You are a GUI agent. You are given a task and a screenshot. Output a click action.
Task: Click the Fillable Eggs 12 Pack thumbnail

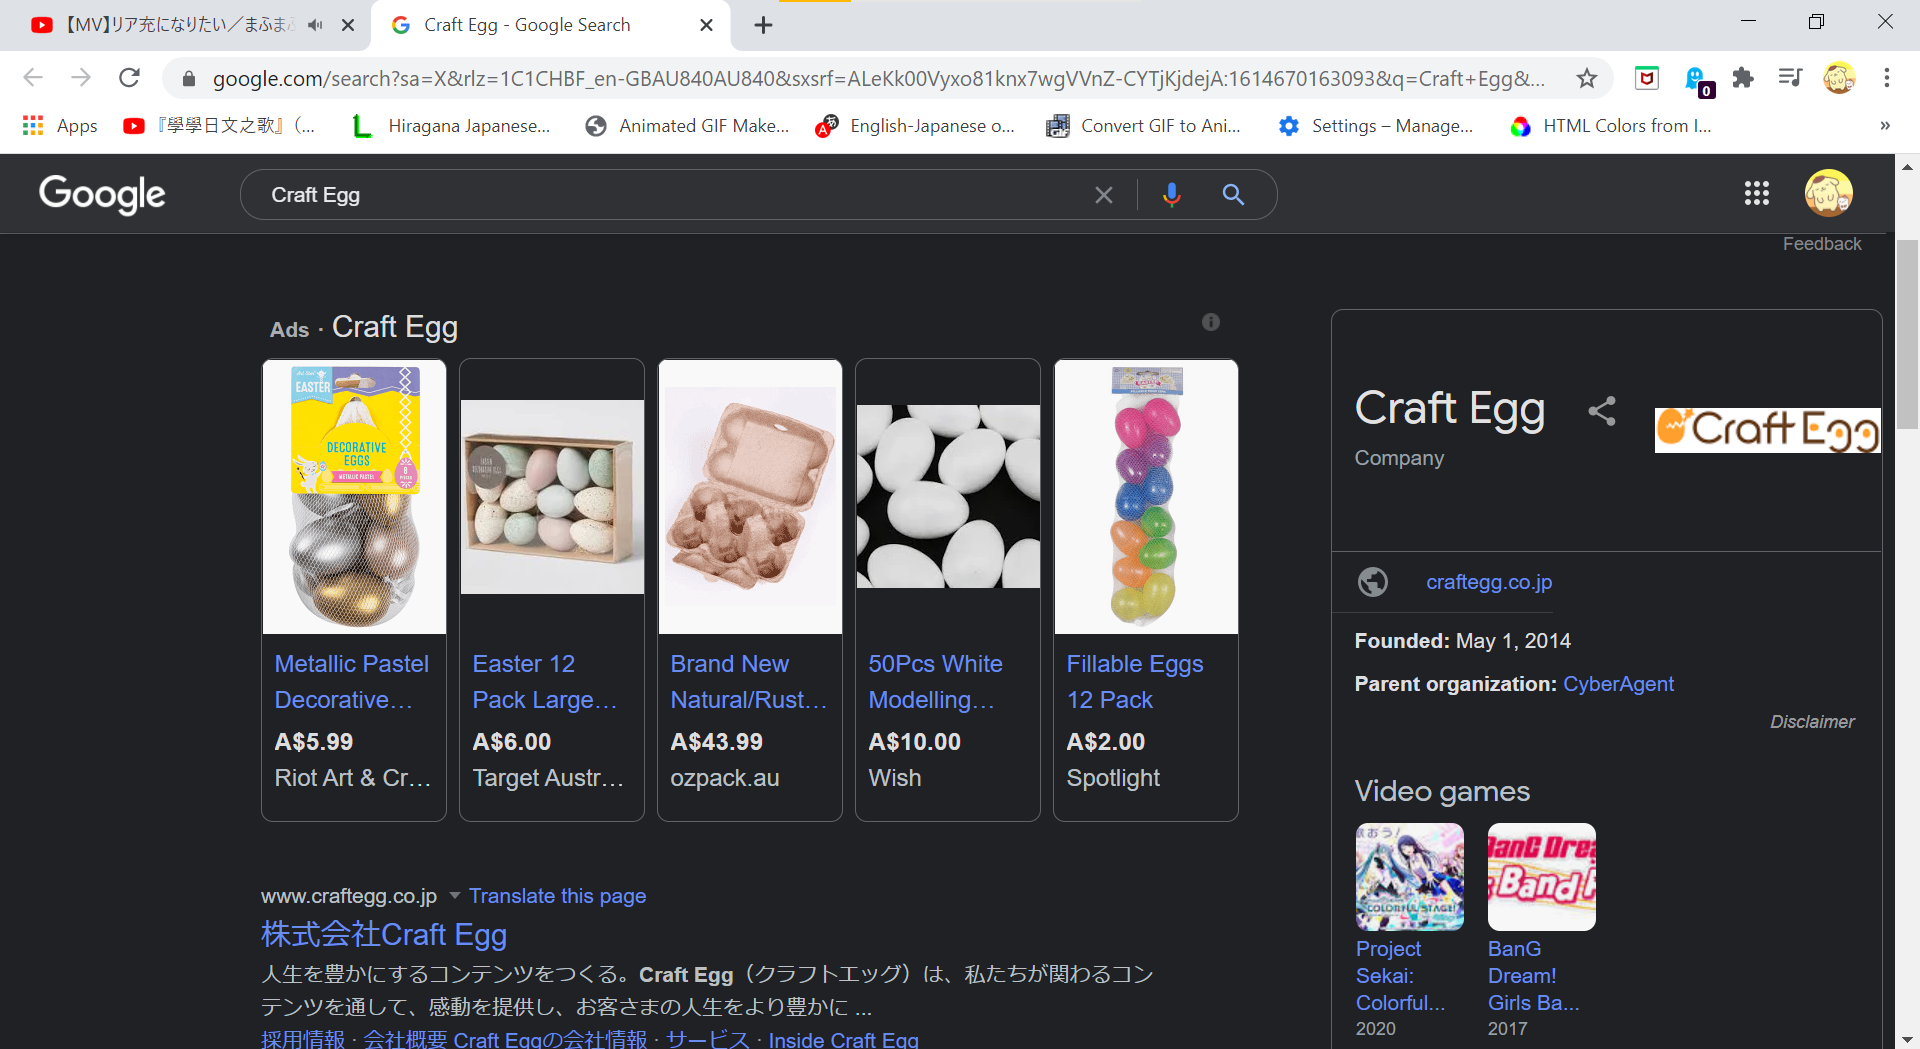[x=1145, y=497]
